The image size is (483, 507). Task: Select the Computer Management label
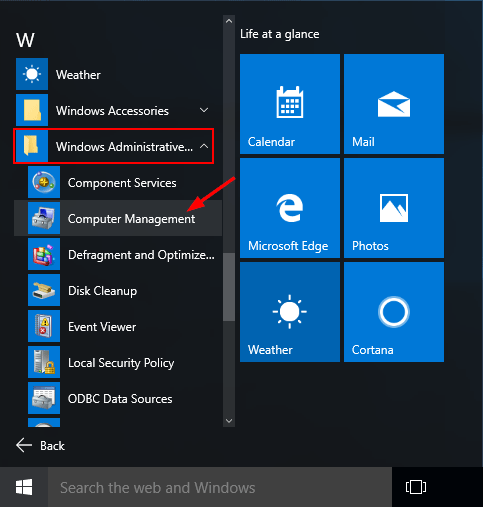pyautogui.click(x=131, y=219)
